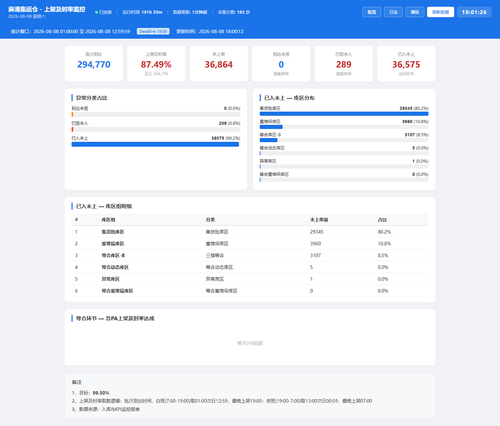Click table cell showing 10.8%
The image size is (500, 426).
pyautogui.click(x=384, y=244)
